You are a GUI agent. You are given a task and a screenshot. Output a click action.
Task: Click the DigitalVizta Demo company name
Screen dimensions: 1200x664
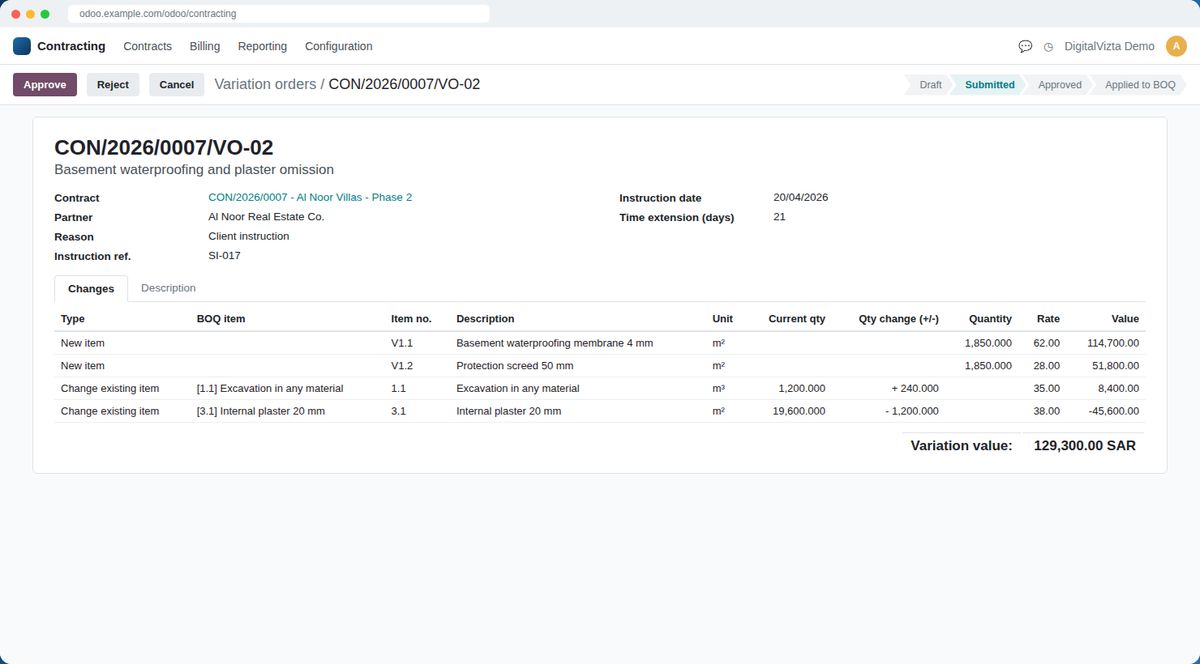point(1109,46)
